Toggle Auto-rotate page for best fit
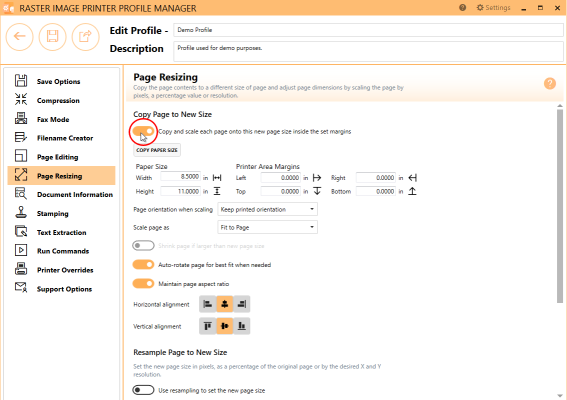This screenshot has height=400, width=567. coord(143,265)
